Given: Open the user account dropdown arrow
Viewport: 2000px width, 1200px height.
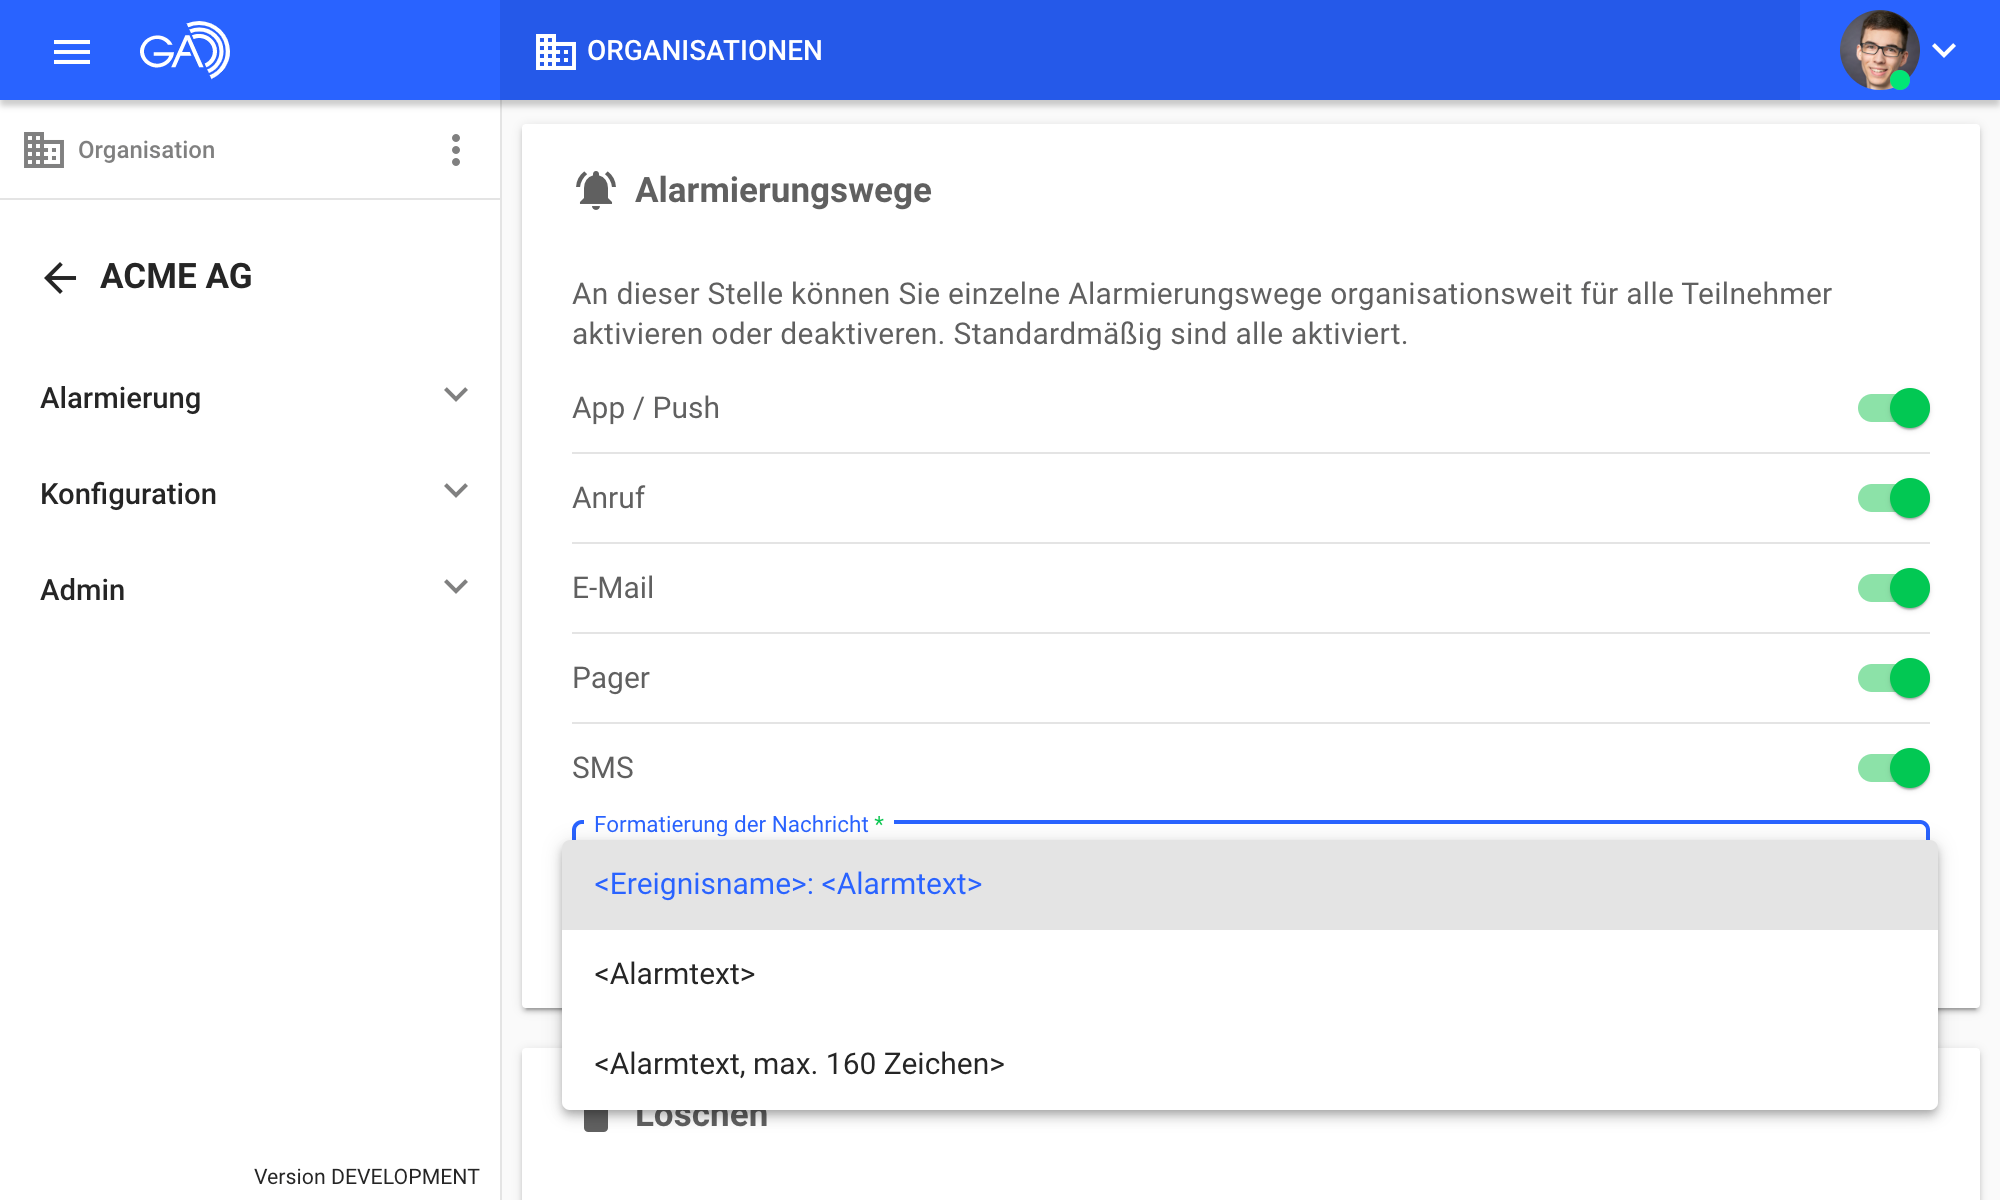Looking at the screenshot, I should (x=1944, y=50).
